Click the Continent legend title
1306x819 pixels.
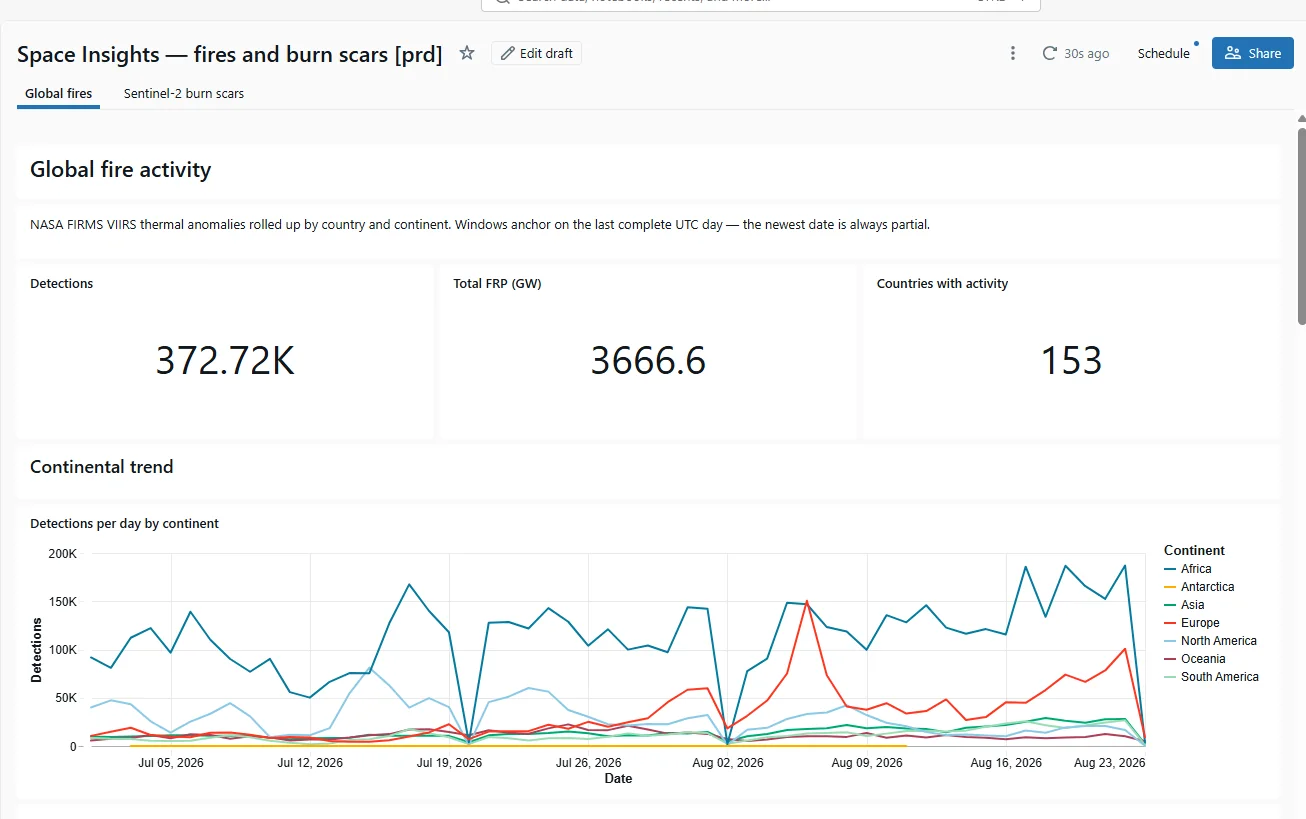pos(1194,550)
